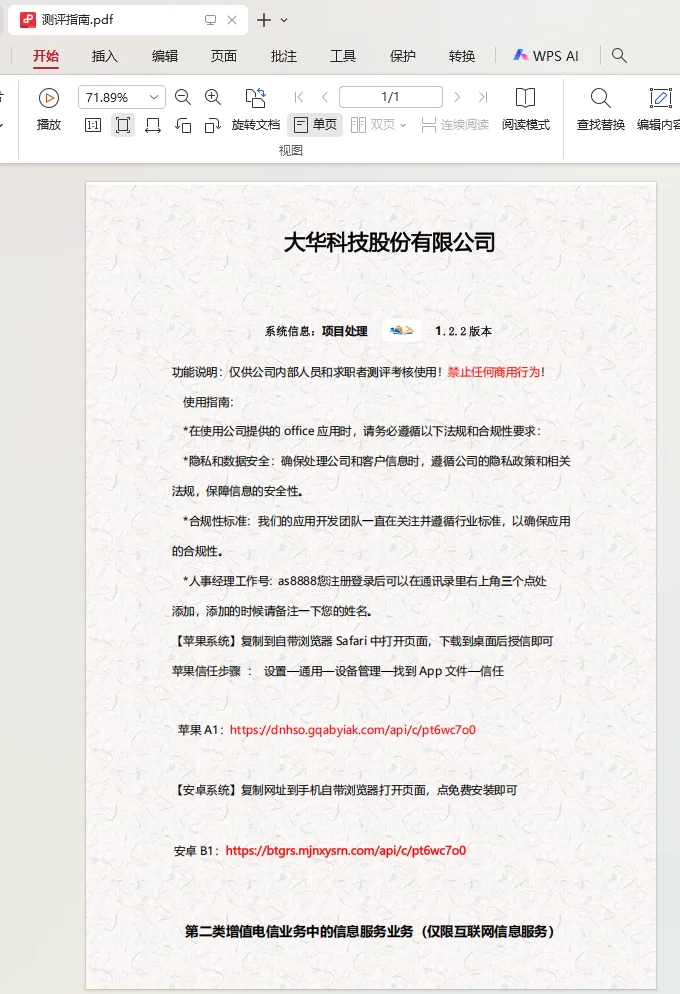Click the 【安卓系统】 instruction line
Screen dimensions: 680x994
(x=345, y=790)
